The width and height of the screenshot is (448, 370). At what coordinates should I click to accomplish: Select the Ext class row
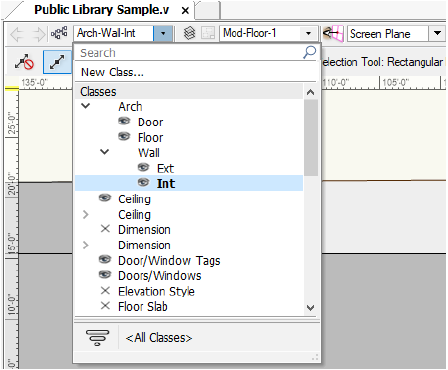pyautogui.click(x=189, y=168)
